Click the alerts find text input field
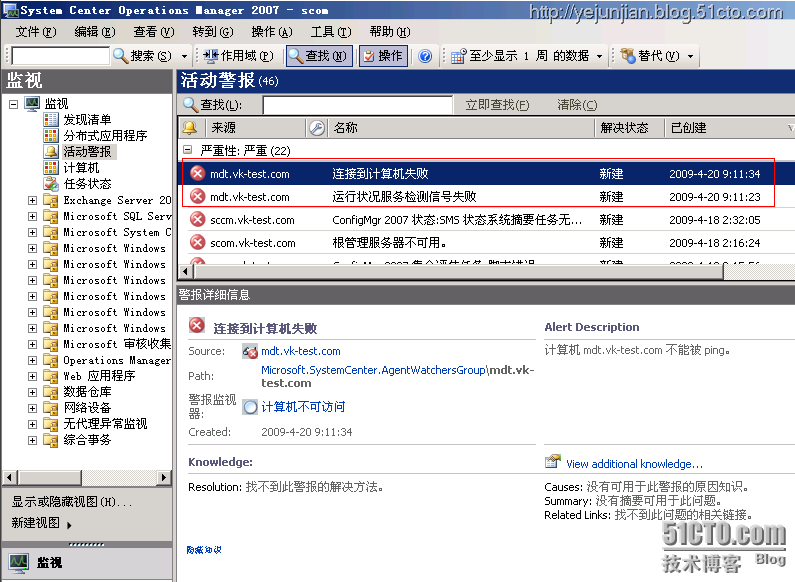 357,105
